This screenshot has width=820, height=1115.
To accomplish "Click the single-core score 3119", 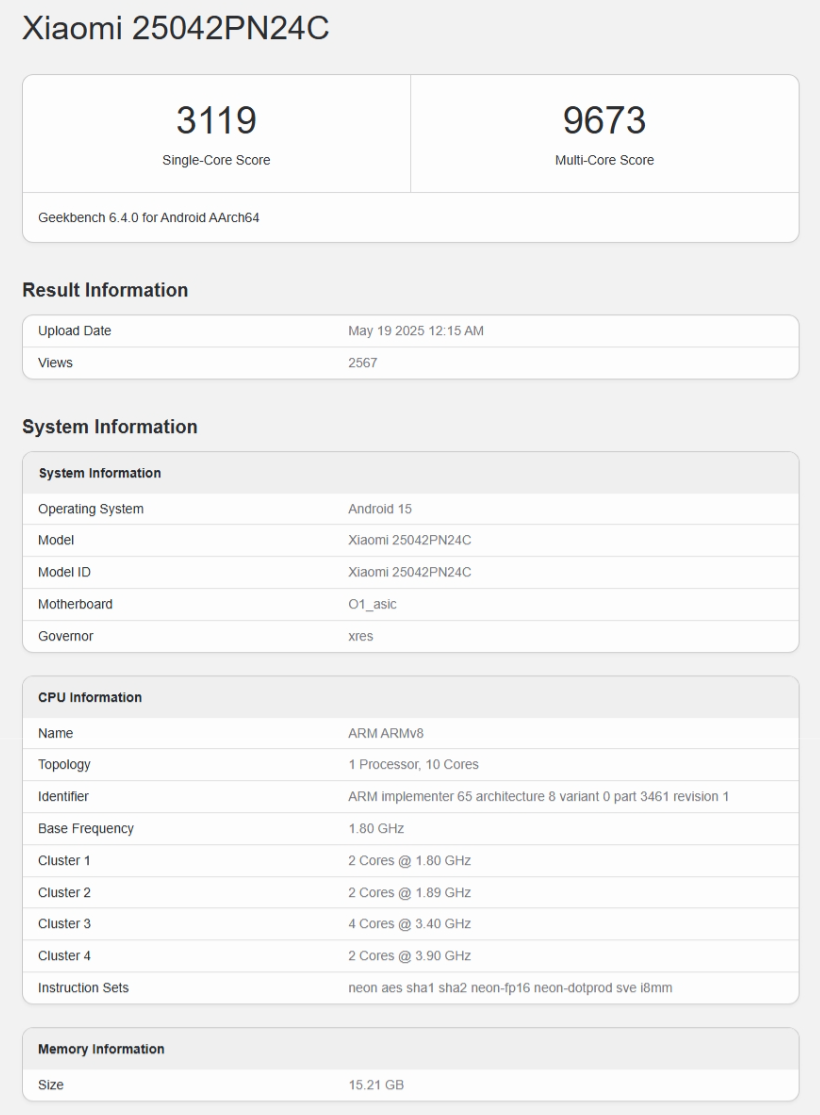I will 216,121.
